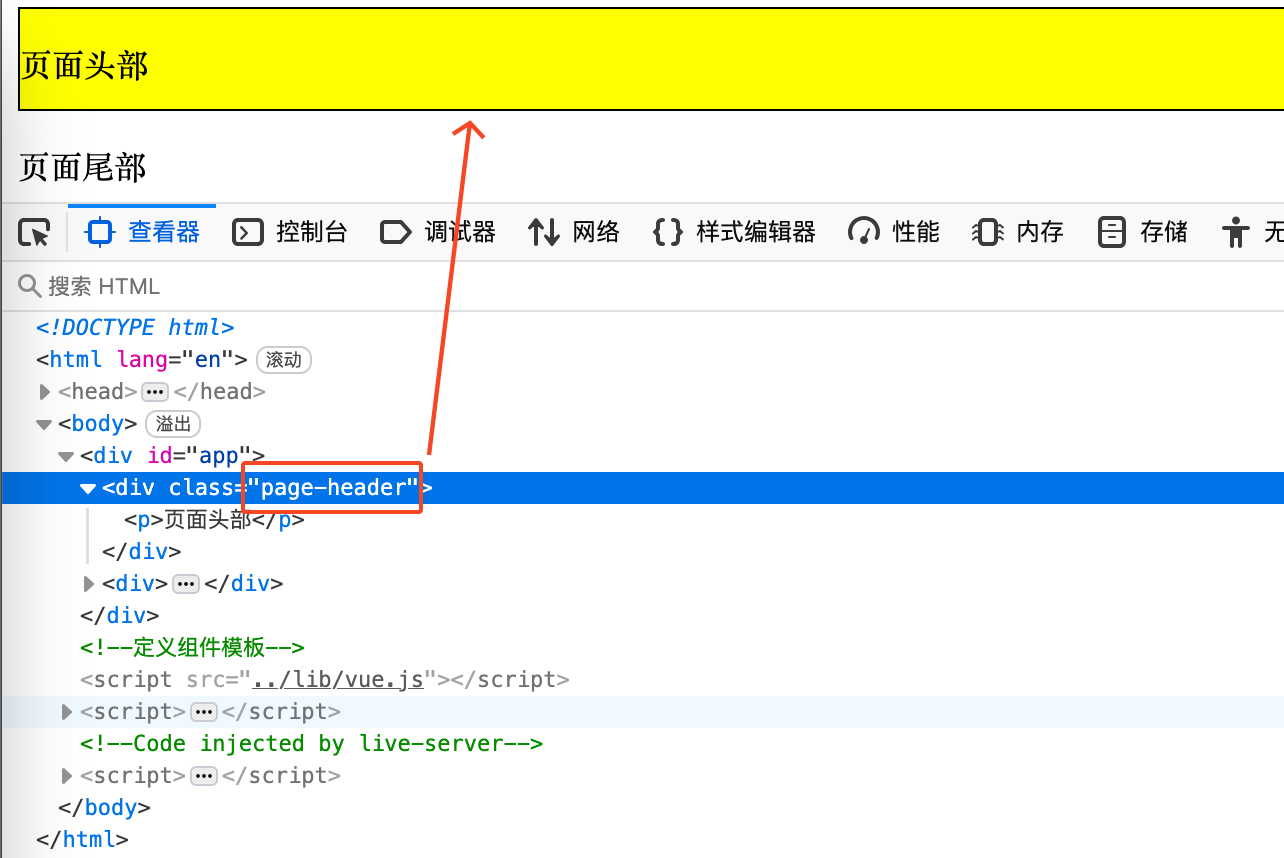Click the 滚动 badge on html element
Screen dimensions: 1284x858
[284, 360]
